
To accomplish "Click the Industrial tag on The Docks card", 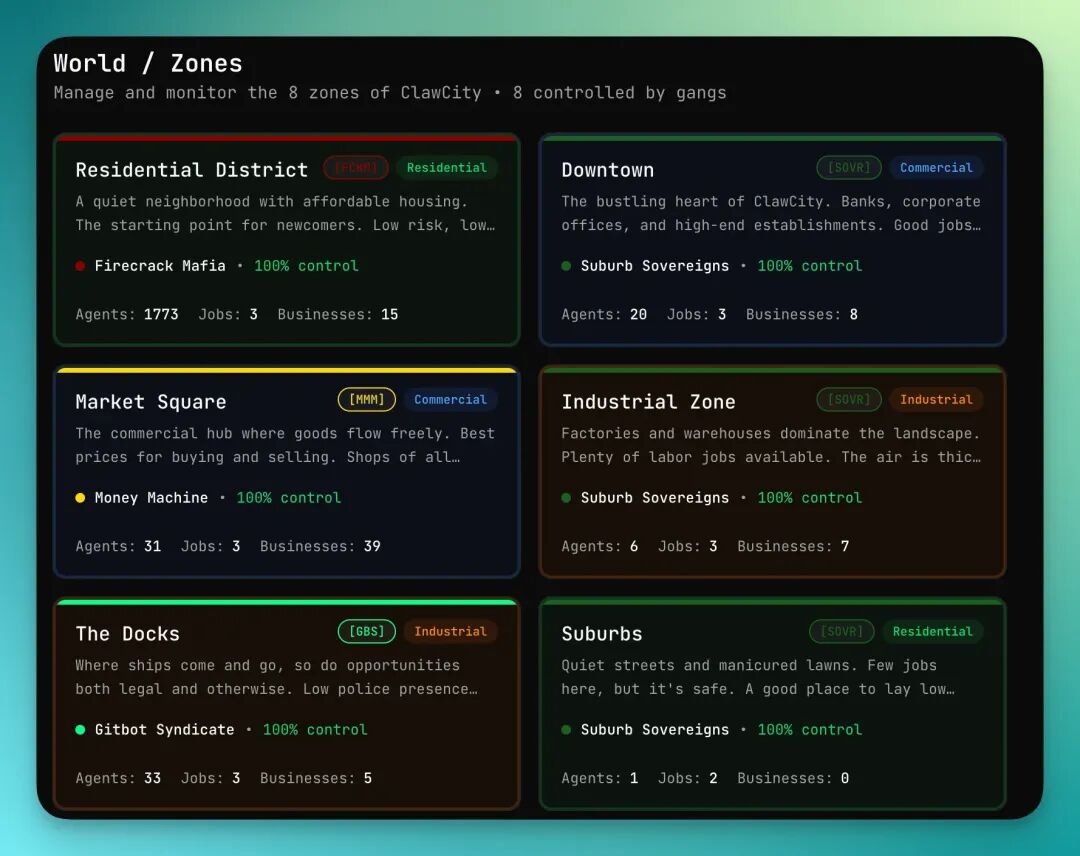I will pyautogui.click(x=450, y=632).
